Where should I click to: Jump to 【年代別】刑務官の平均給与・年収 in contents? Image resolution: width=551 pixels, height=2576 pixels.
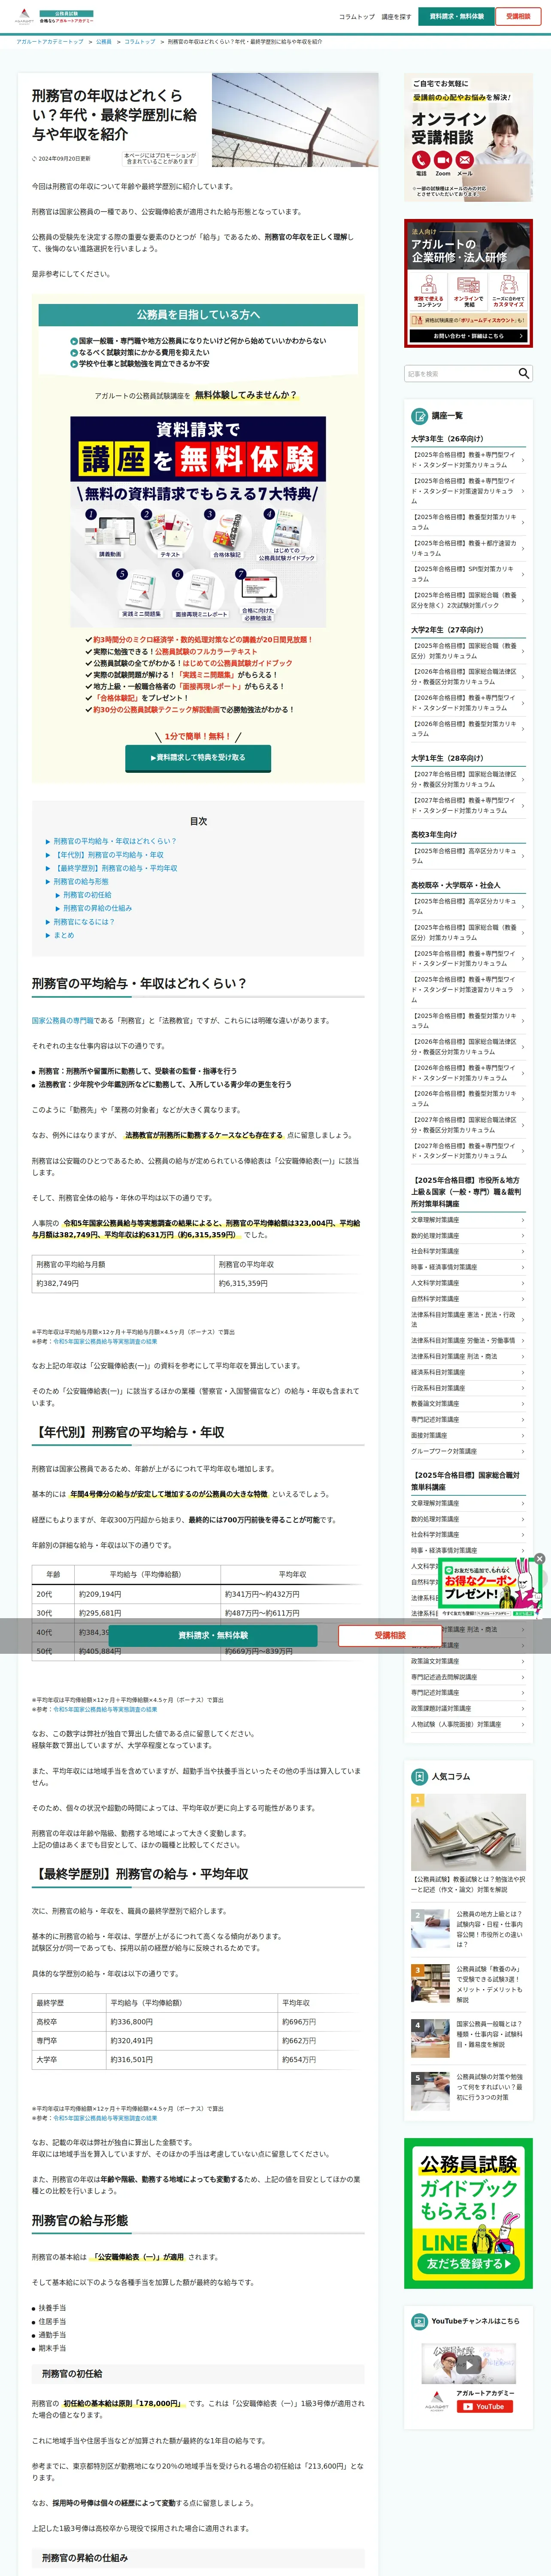coord(108,855)
